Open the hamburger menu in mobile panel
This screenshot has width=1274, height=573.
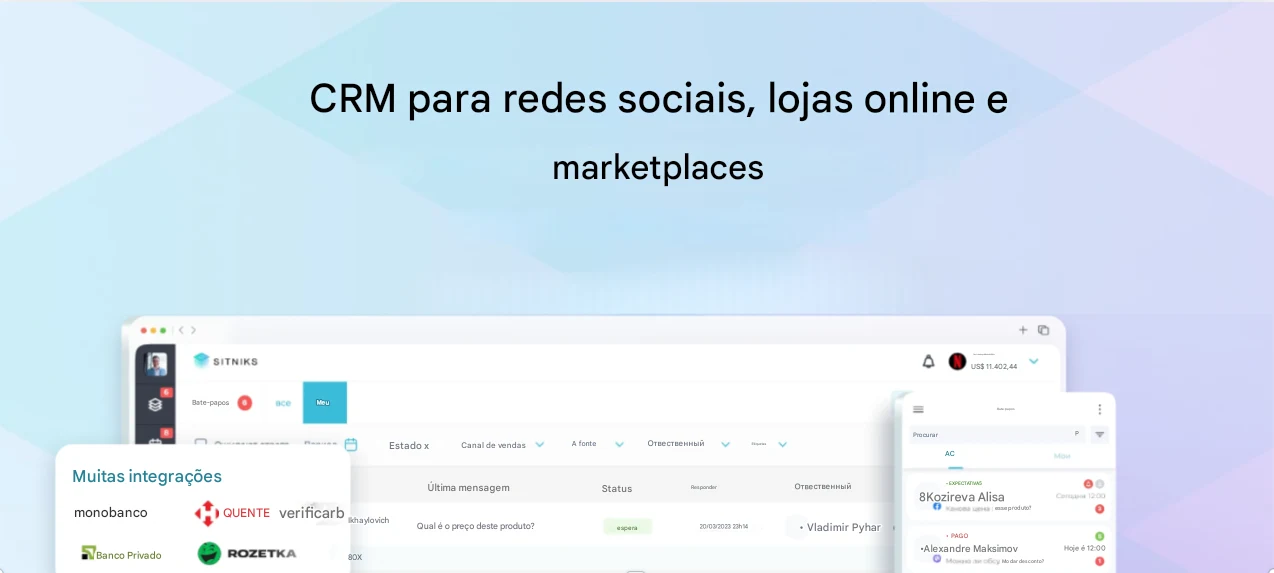coord(918,409)
